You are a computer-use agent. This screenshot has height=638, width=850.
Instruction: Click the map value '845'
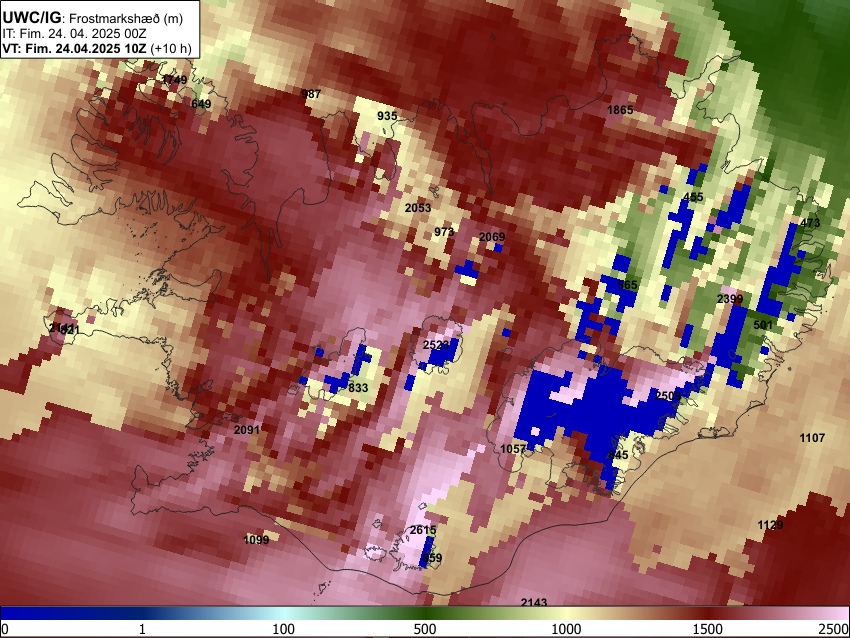click(618, 455)
